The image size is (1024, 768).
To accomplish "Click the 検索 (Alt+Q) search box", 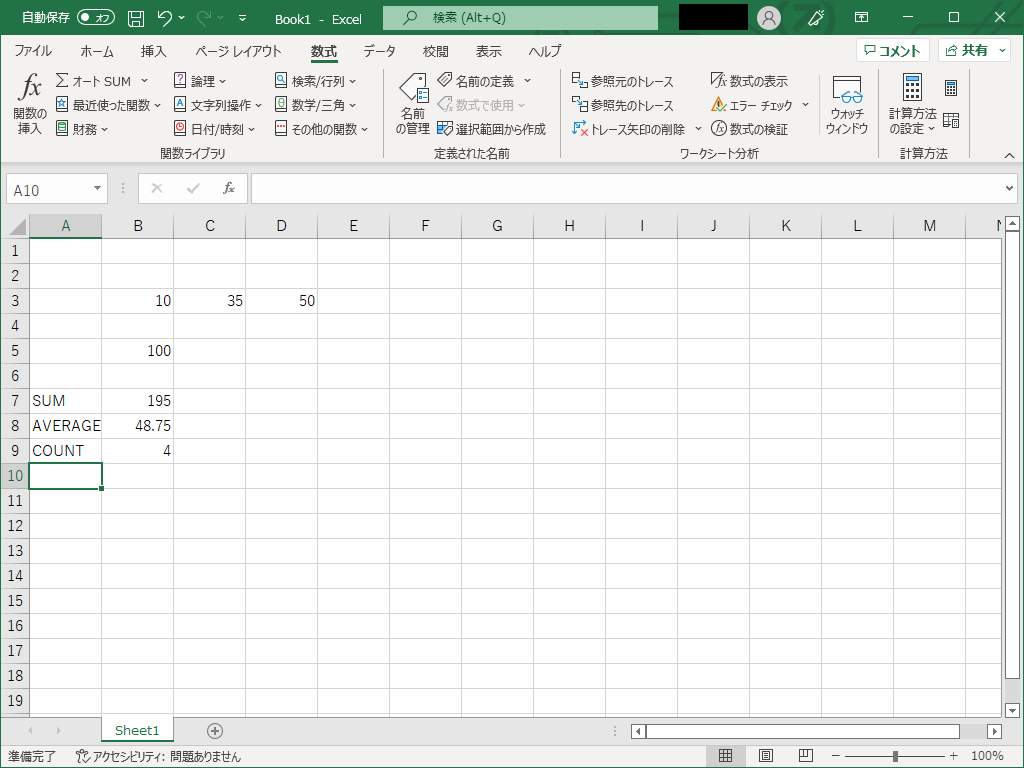I will point(520,18).
